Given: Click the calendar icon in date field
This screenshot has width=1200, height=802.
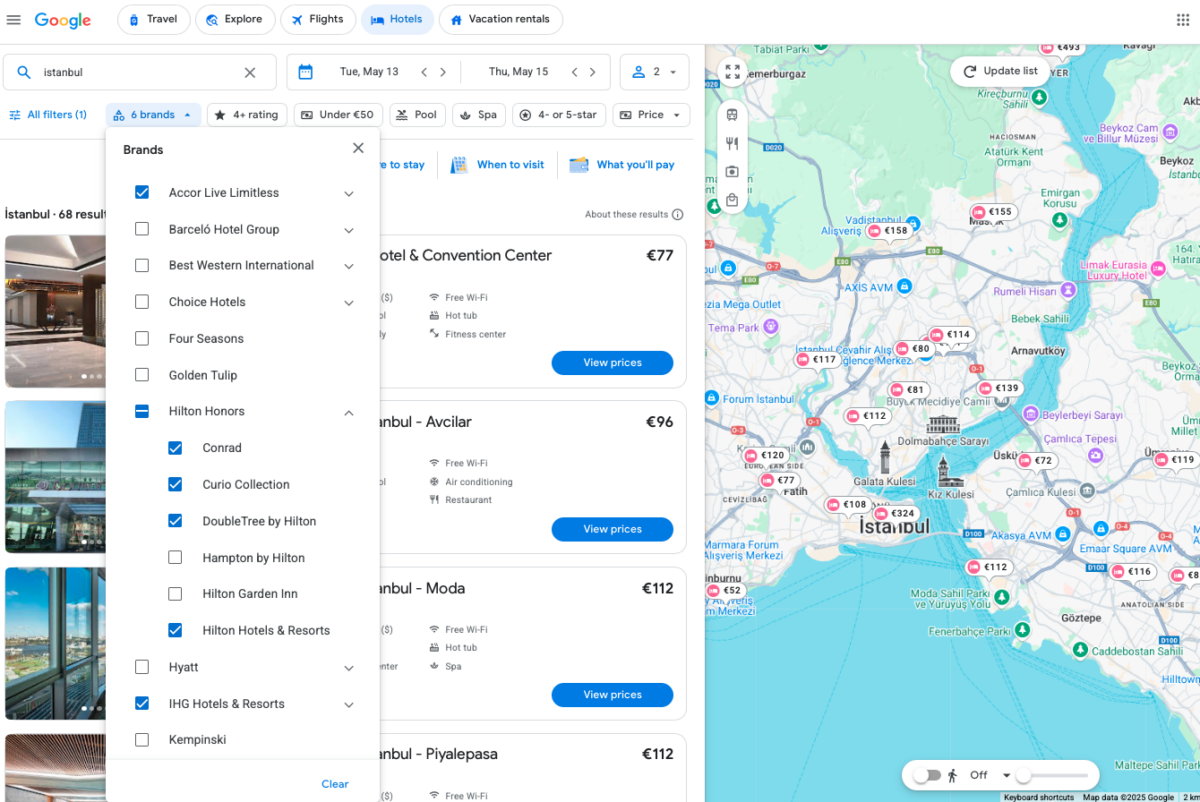Looking at the screenshot, I should (x=305, y=72).
